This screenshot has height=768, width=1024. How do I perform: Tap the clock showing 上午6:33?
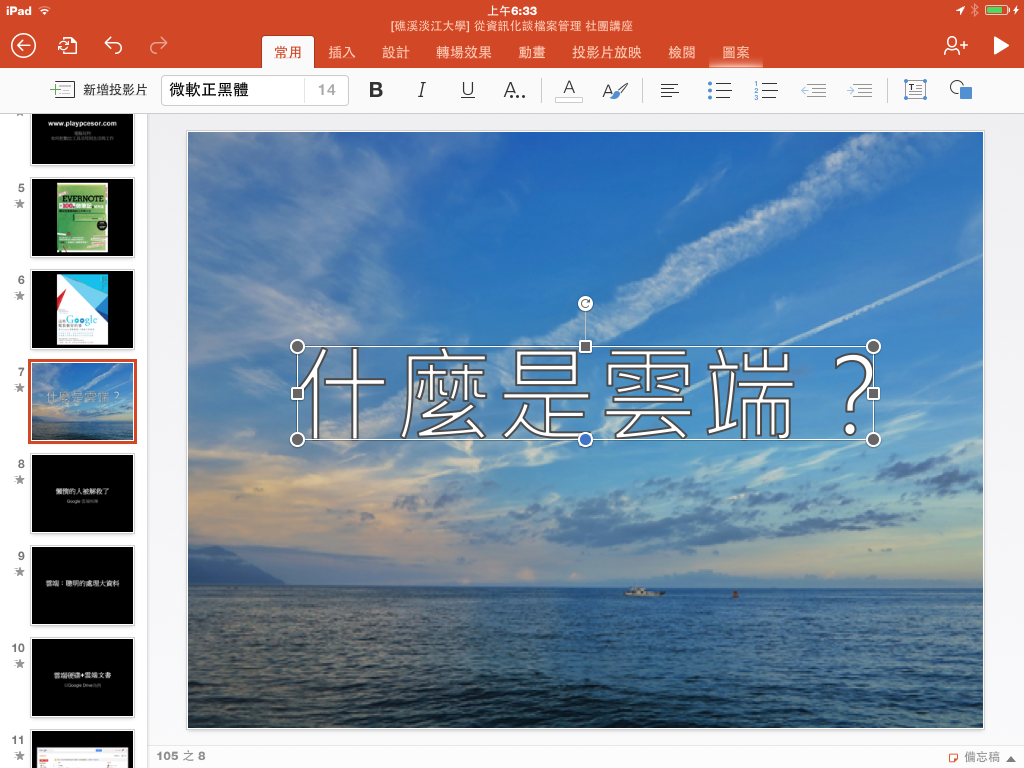[x=512, y=10]
